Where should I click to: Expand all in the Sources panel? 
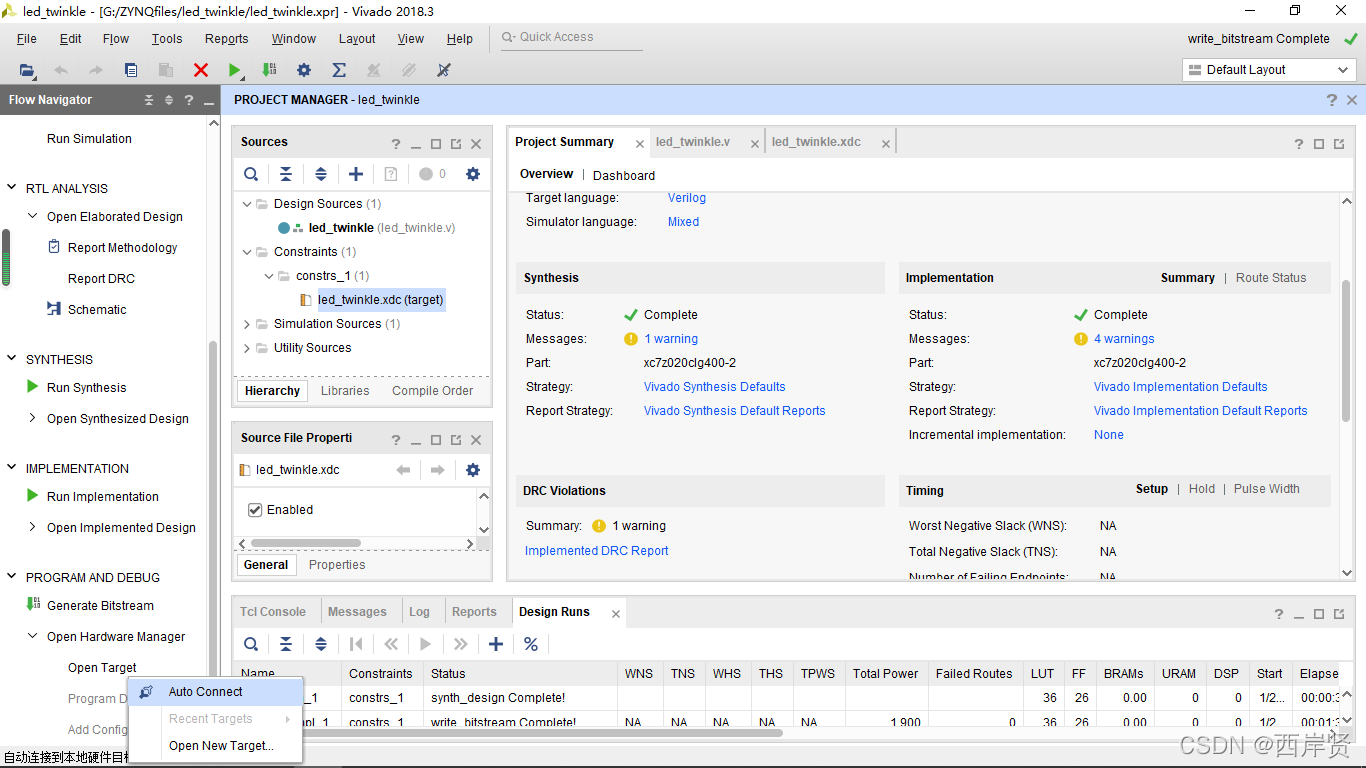pyautogui.click(x=321, y=174)
